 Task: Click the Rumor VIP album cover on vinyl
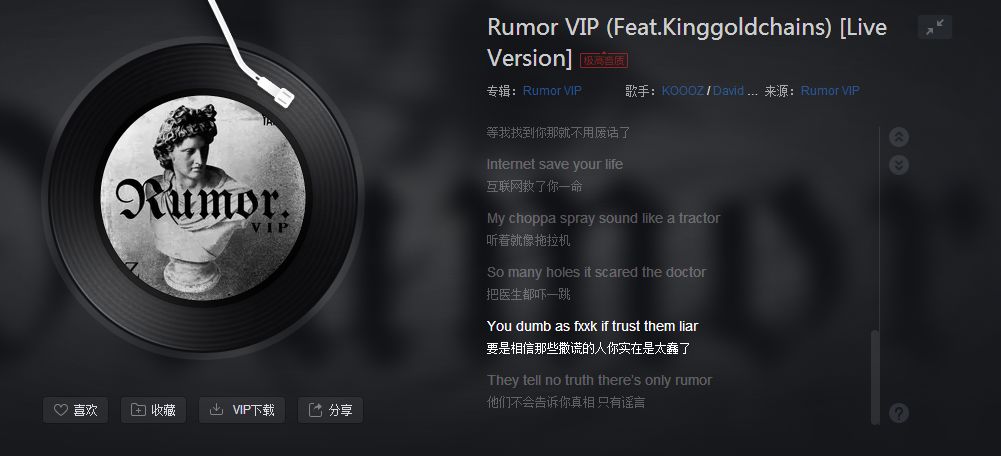203,198
